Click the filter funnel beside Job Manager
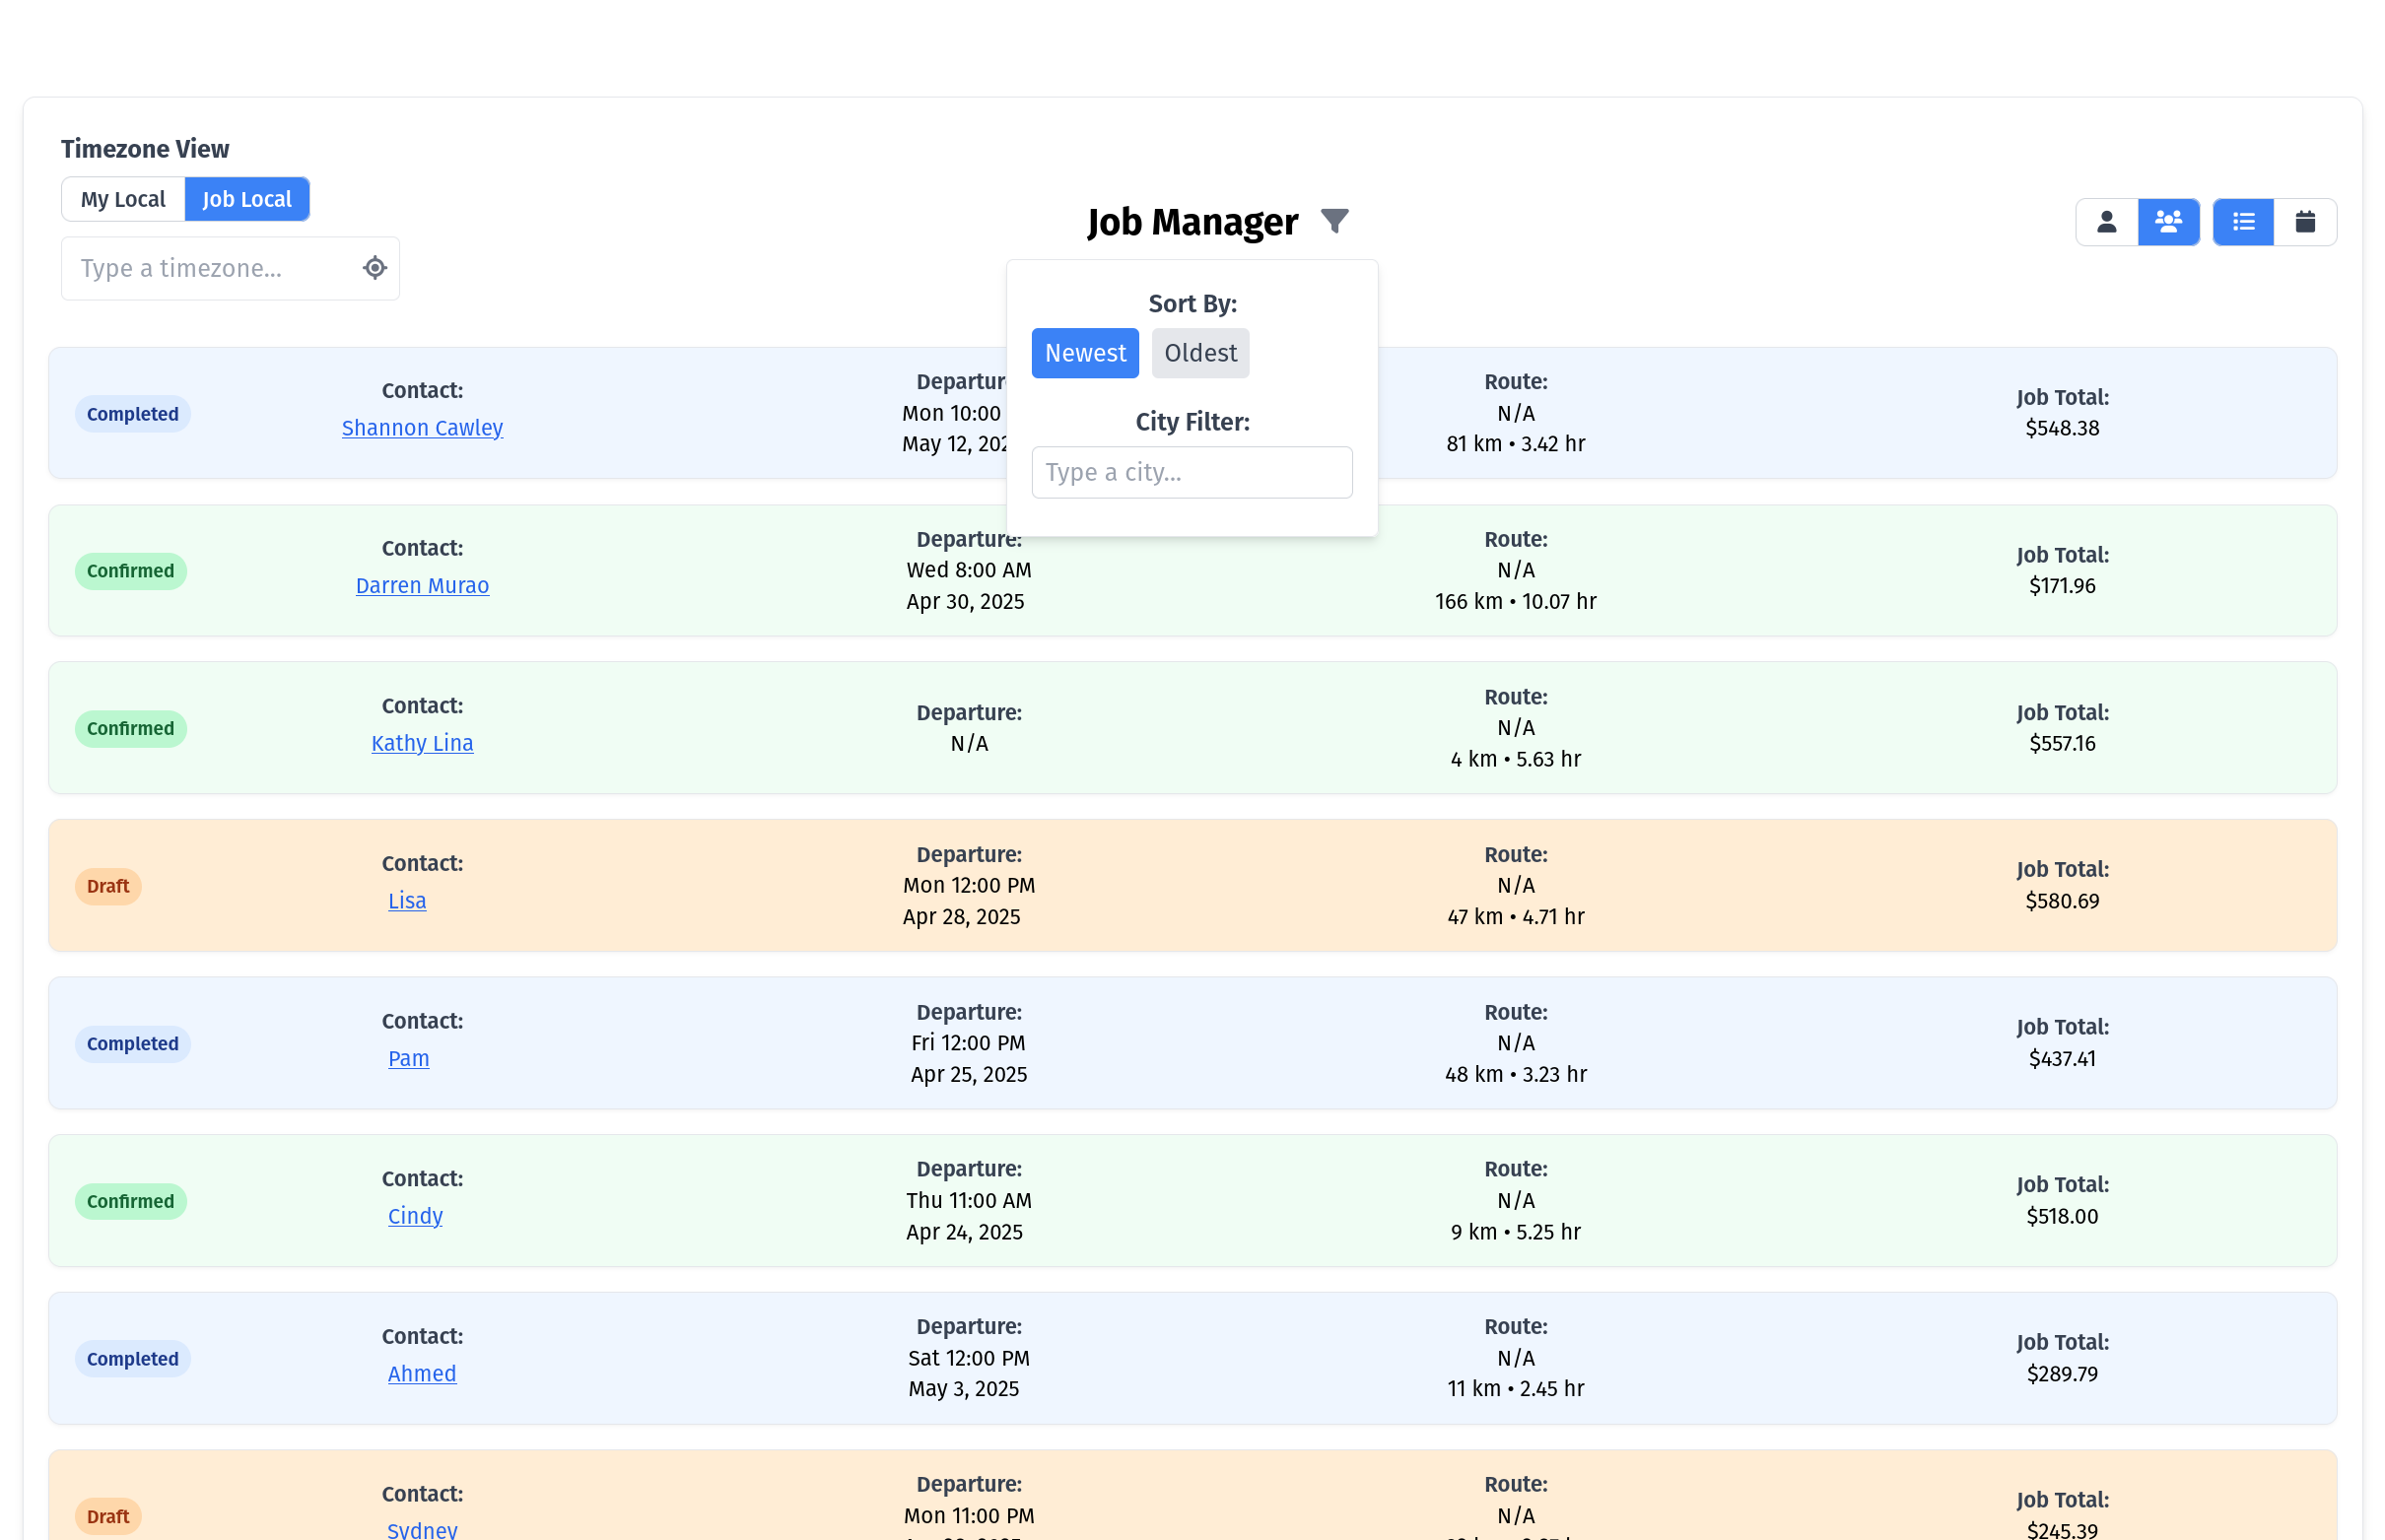This screenshot has height=1540, width=2385. [1336, 221]
